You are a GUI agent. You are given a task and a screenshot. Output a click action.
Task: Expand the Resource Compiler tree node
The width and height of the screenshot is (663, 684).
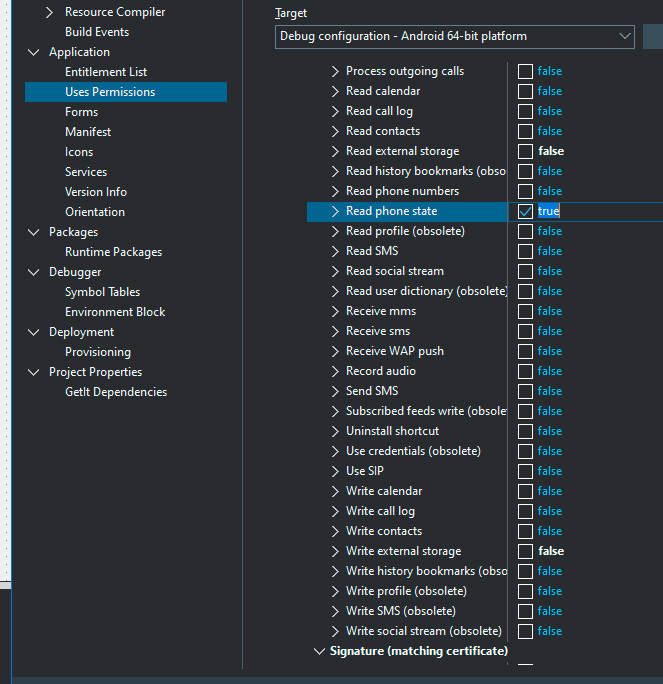(49, 12)
